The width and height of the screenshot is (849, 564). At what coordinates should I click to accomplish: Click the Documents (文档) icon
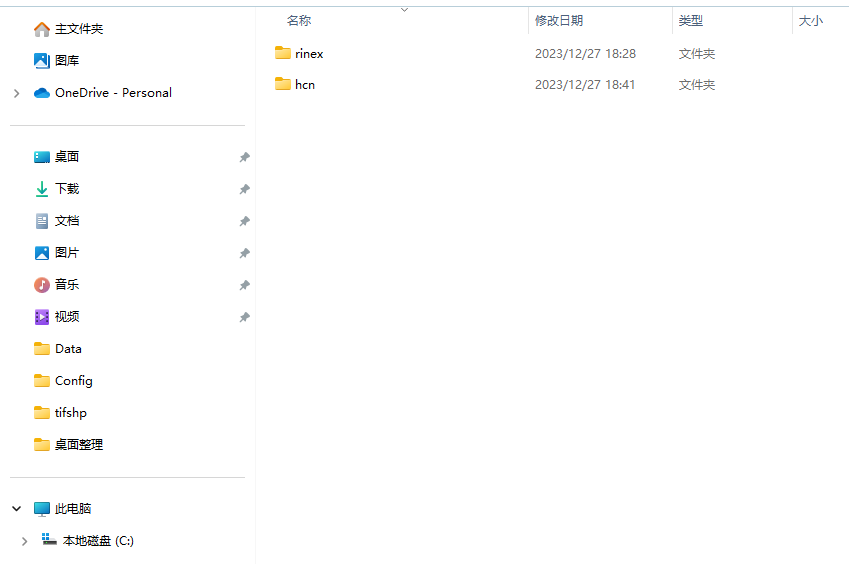(42, 221)
